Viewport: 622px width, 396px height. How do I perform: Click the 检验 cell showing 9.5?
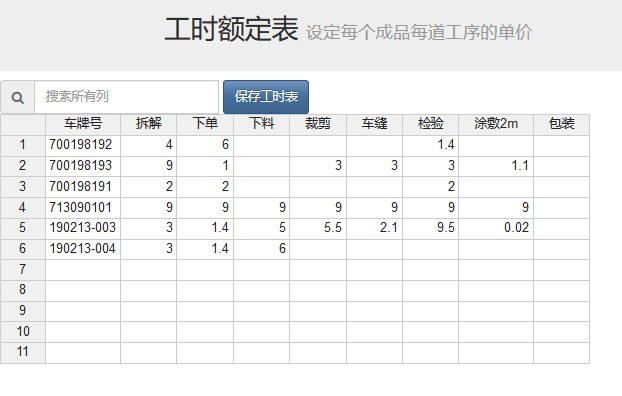(430, 229)
